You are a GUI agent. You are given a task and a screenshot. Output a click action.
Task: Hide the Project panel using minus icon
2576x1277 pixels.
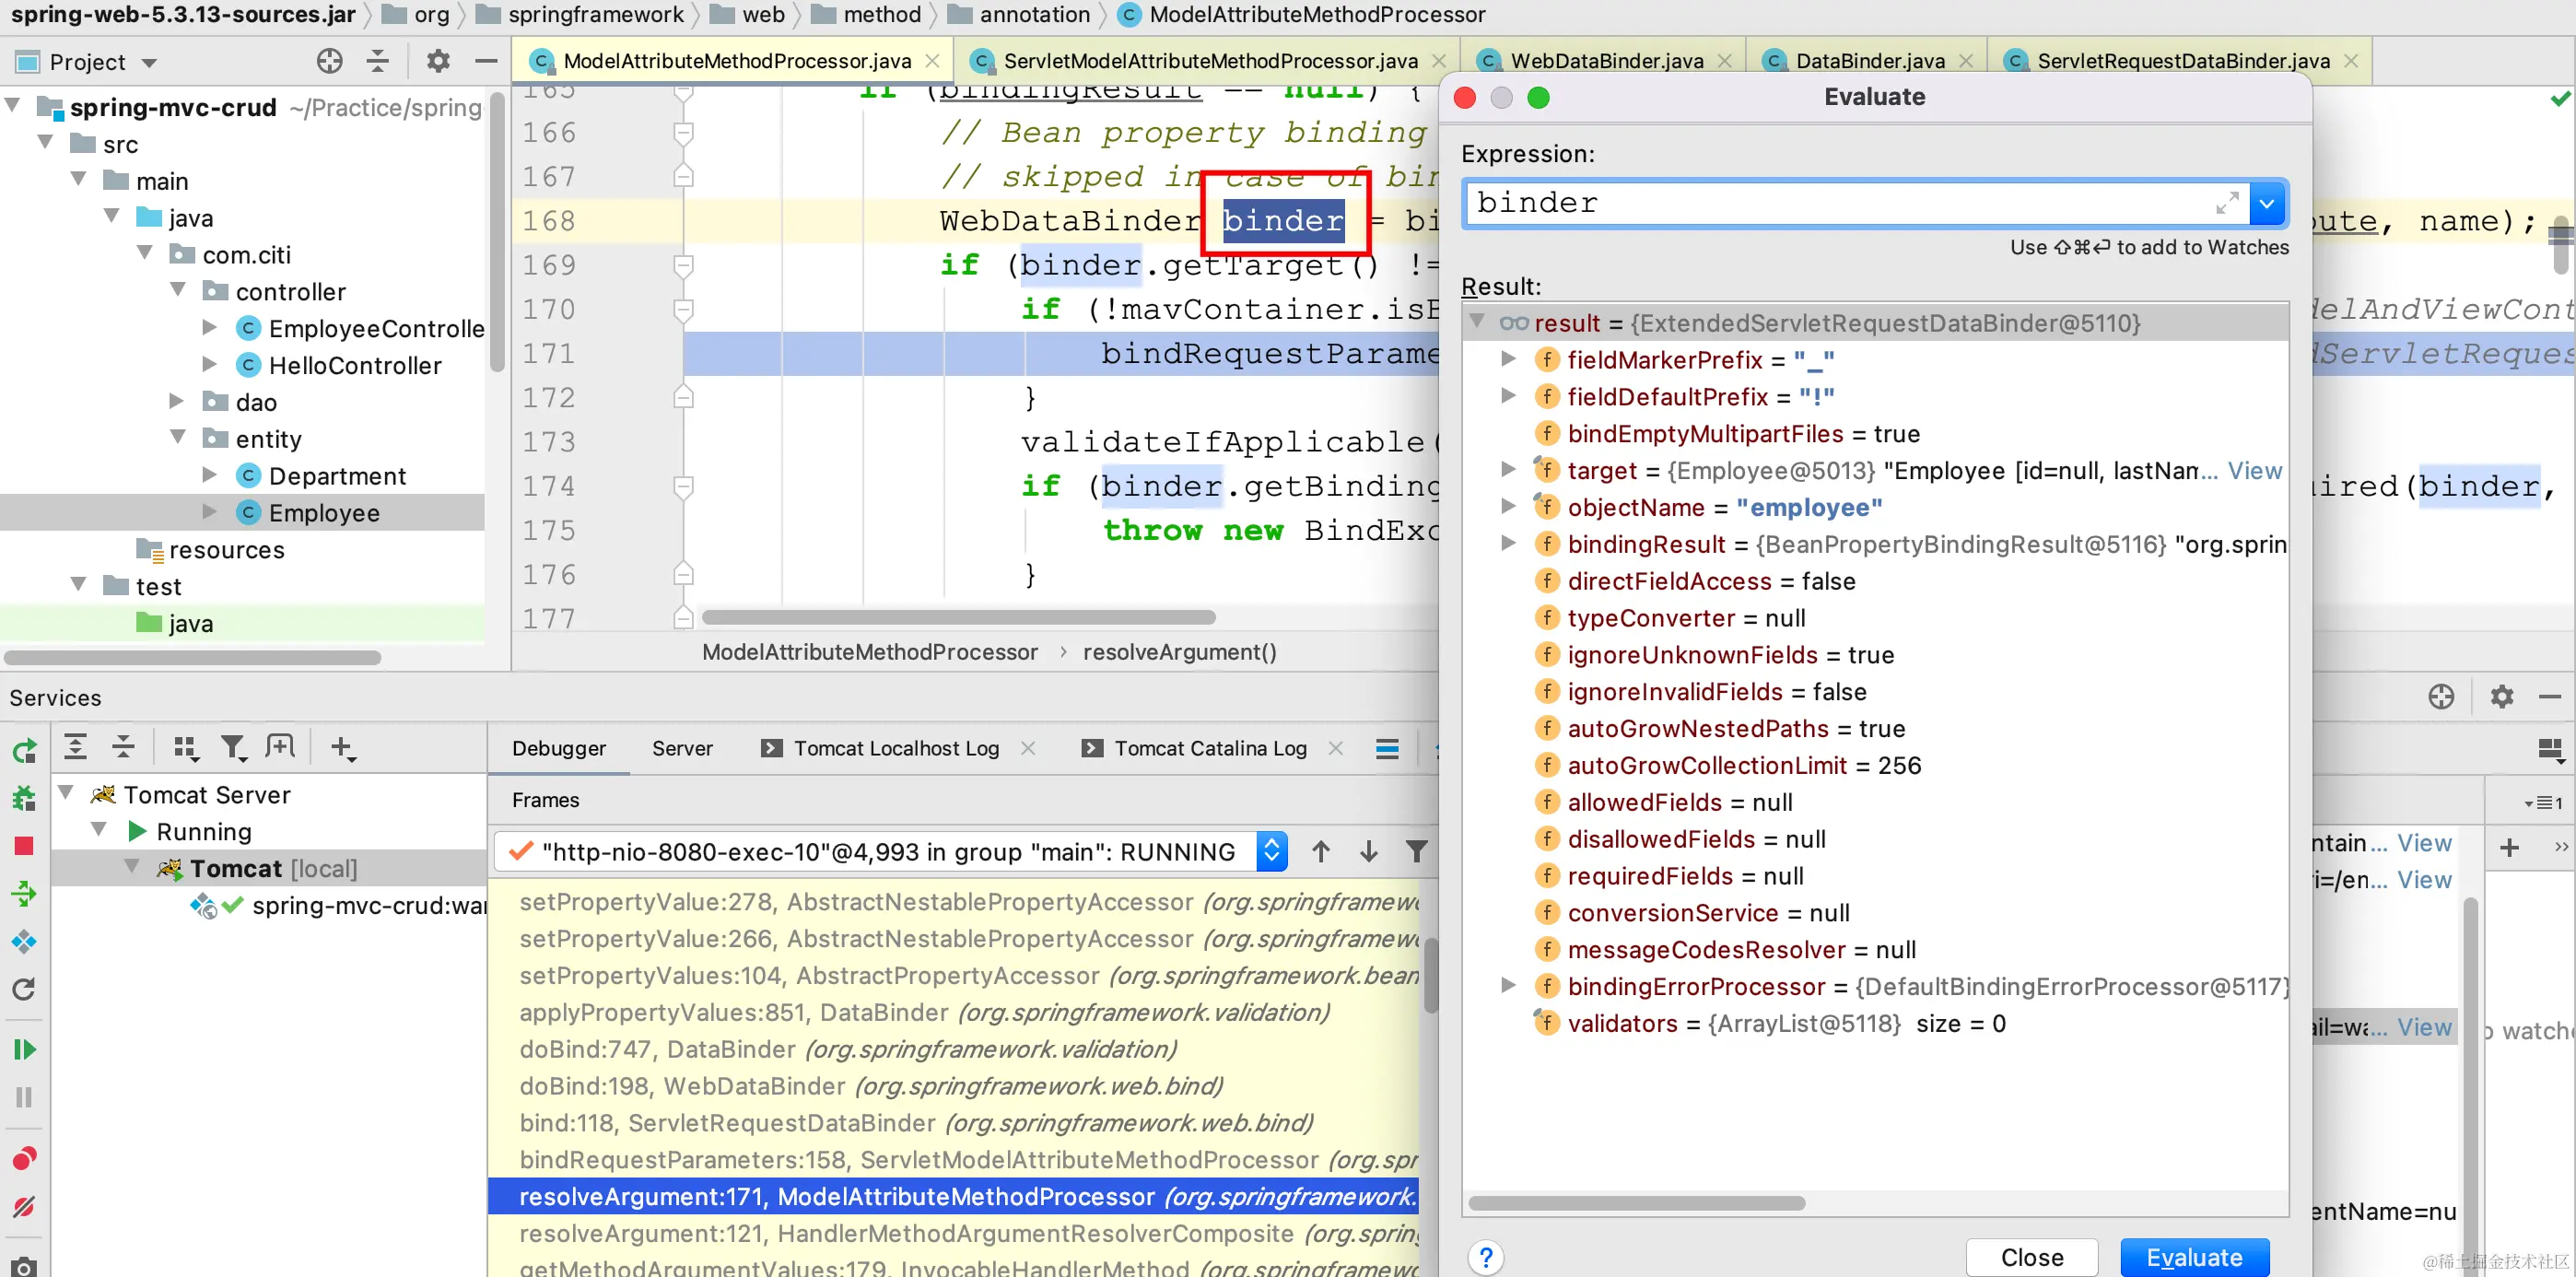[486, 61]
